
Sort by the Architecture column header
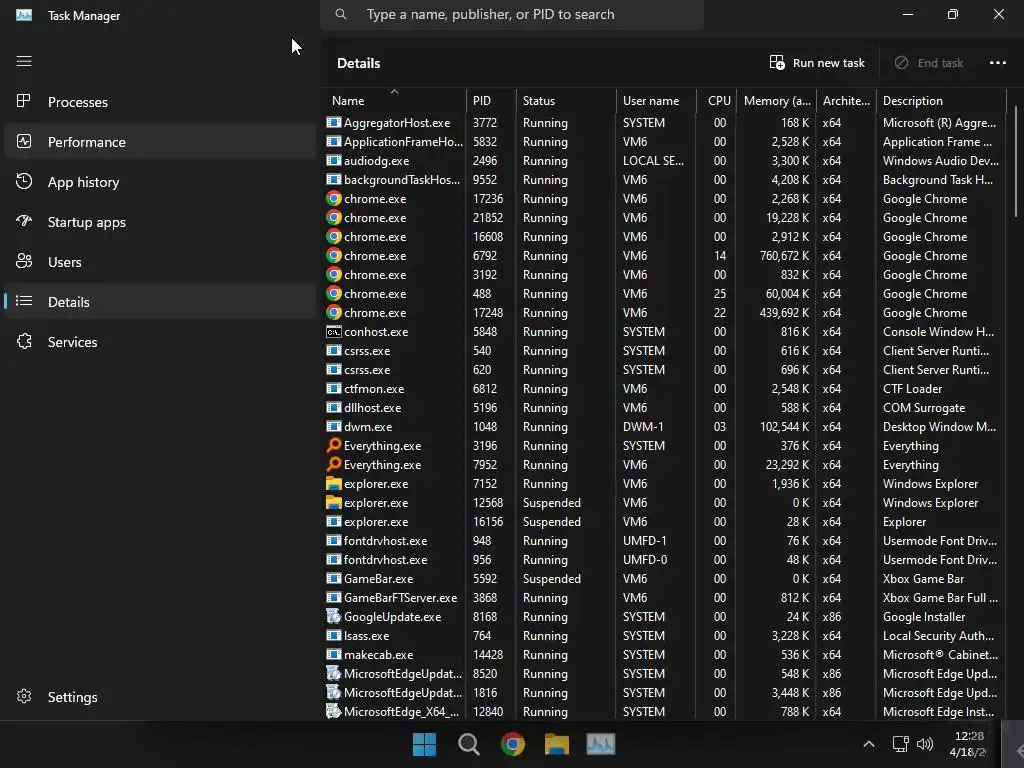(x=846, y=100)
